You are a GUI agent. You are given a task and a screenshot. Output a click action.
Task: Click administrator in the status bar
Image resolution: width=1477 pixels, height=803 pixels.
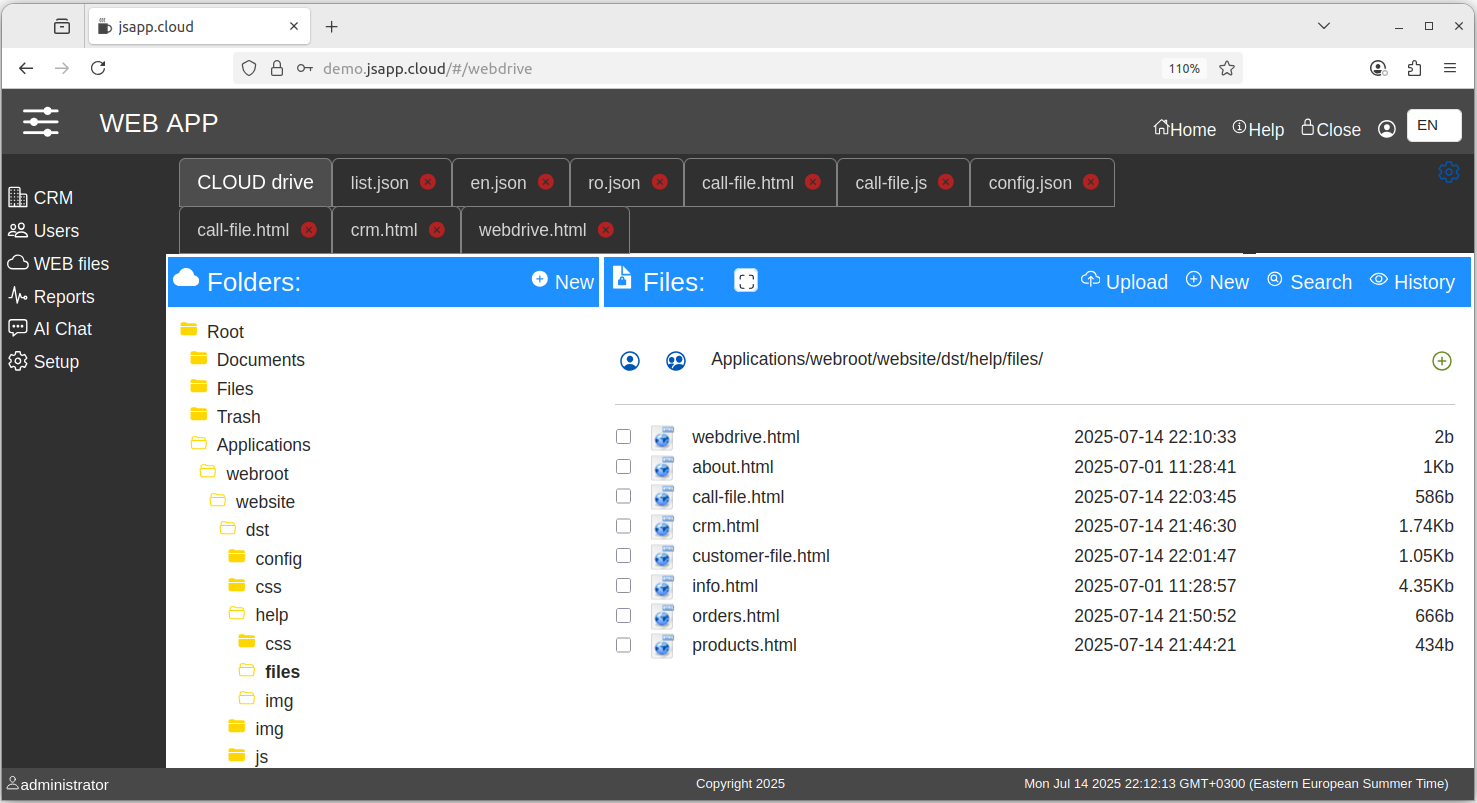58,784
